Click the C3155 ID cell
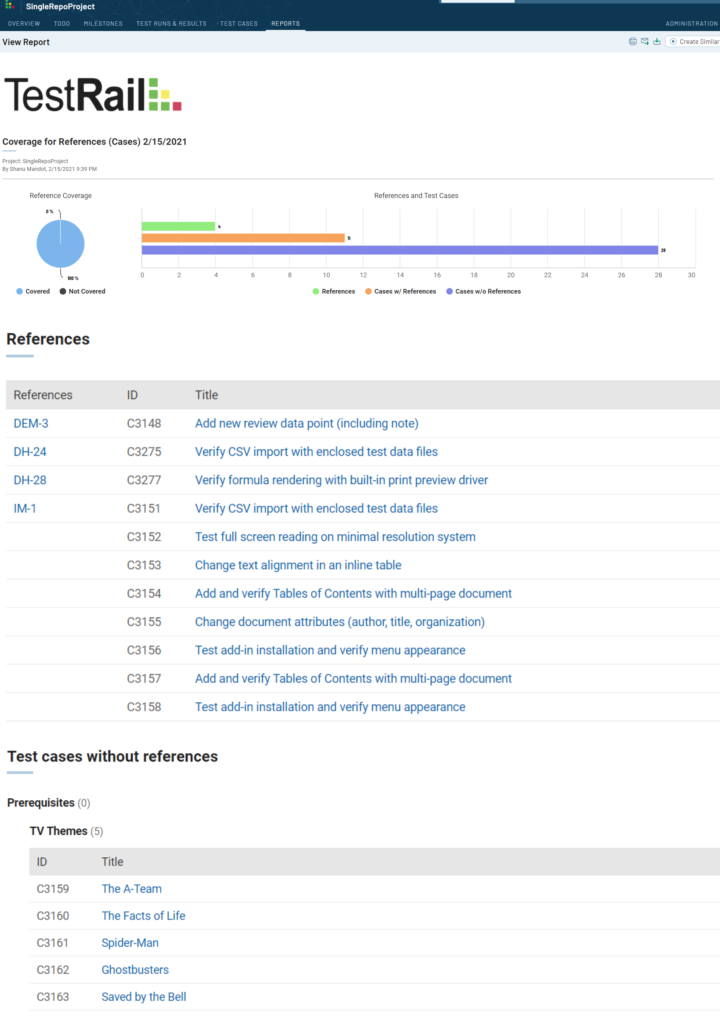This screenshot has height=1024, width=720. point(144,622)
